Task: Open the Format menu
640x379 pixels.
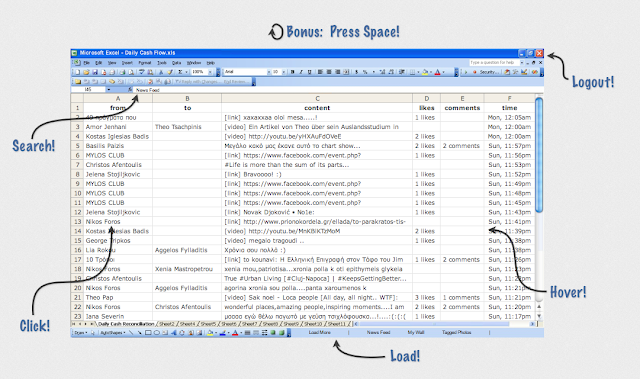Action: coord(144,63)
